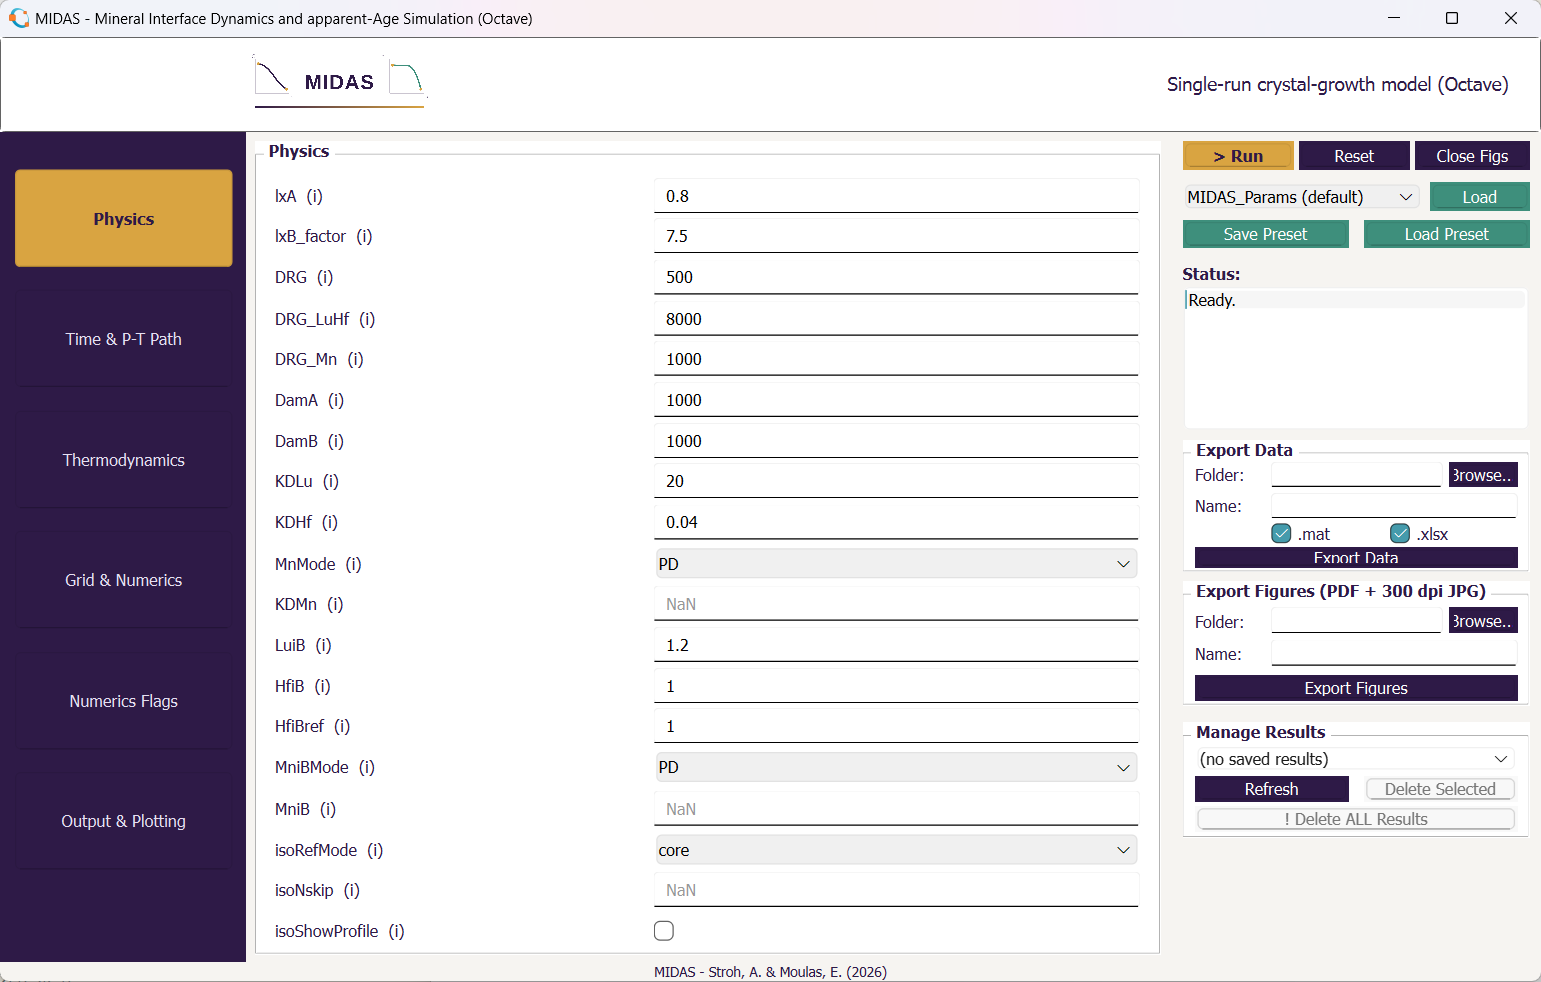Screen dimensions: 1541x982
Task: Expand the saved results dropdown
Action: point(1355,759)
